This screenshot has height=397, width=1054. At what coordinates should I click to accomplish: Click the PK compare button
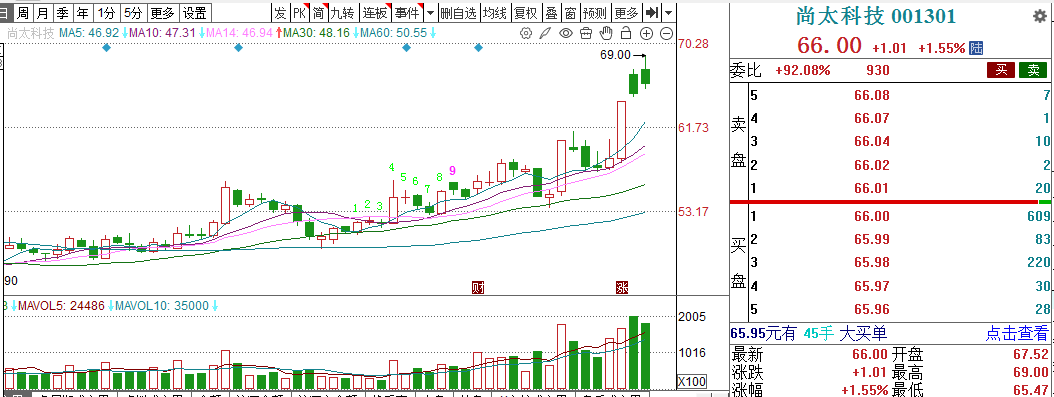pos(300,12)
